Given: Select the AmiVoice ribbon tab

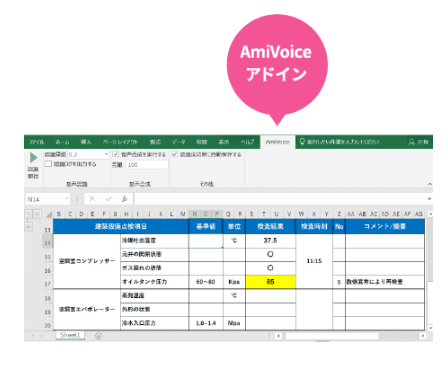Looking at the screenshot, I should coord(277,142).
